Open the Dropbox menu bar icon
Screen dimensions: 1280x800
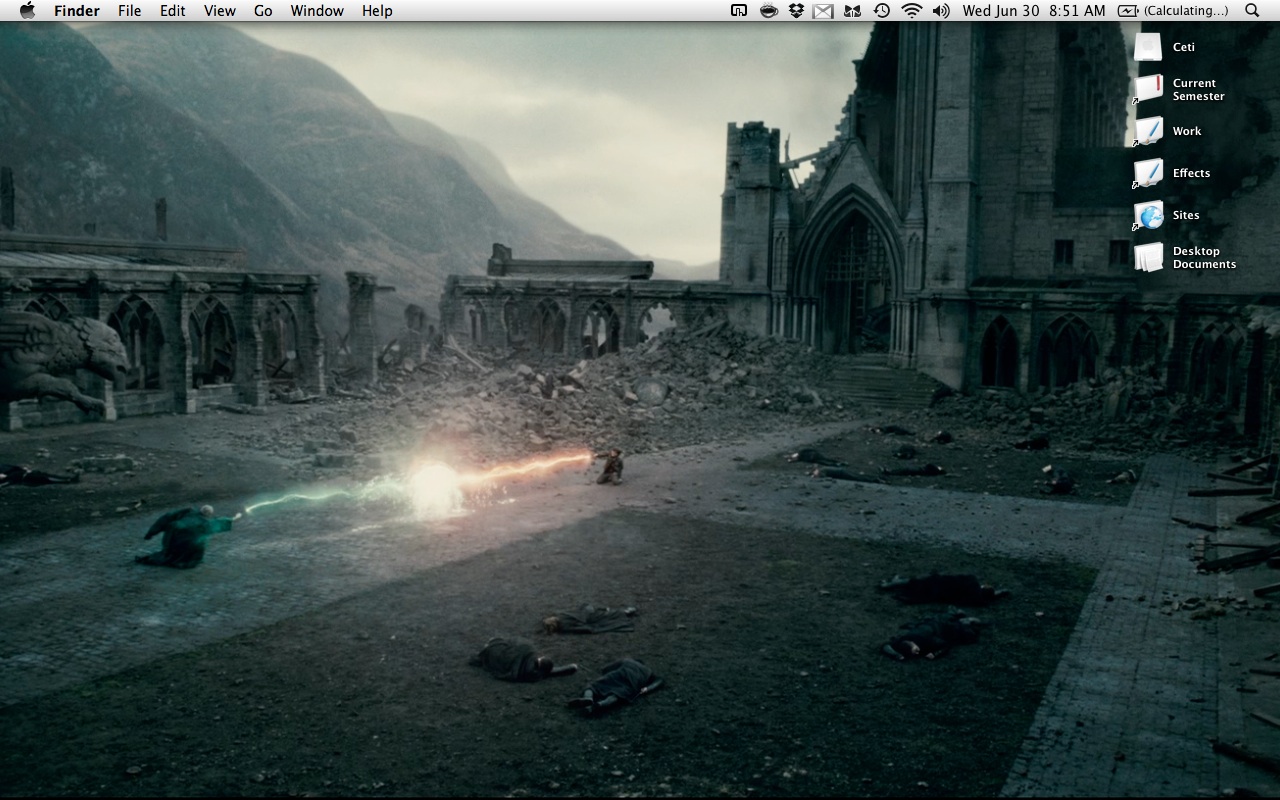[x=796, y=11]
